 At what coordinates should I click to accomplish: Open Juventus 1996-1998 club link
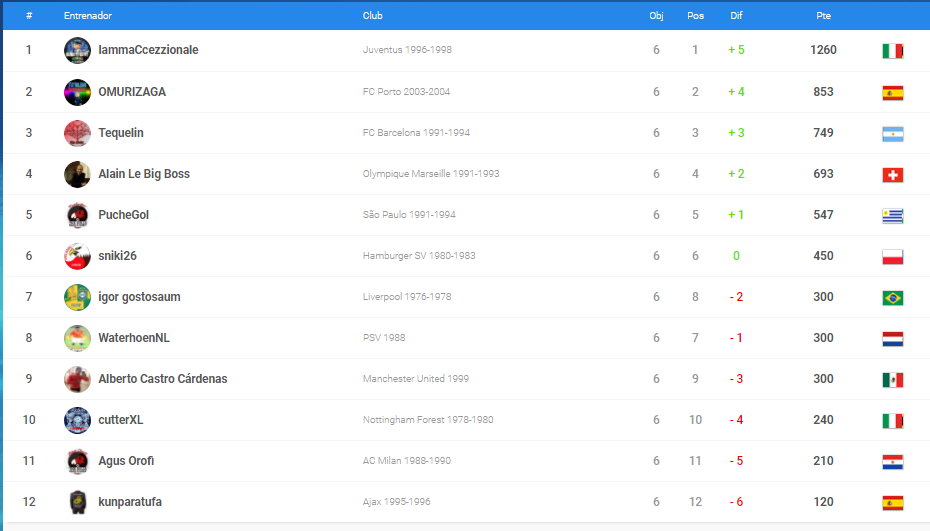pyautogui.click(x=407, y=50)
